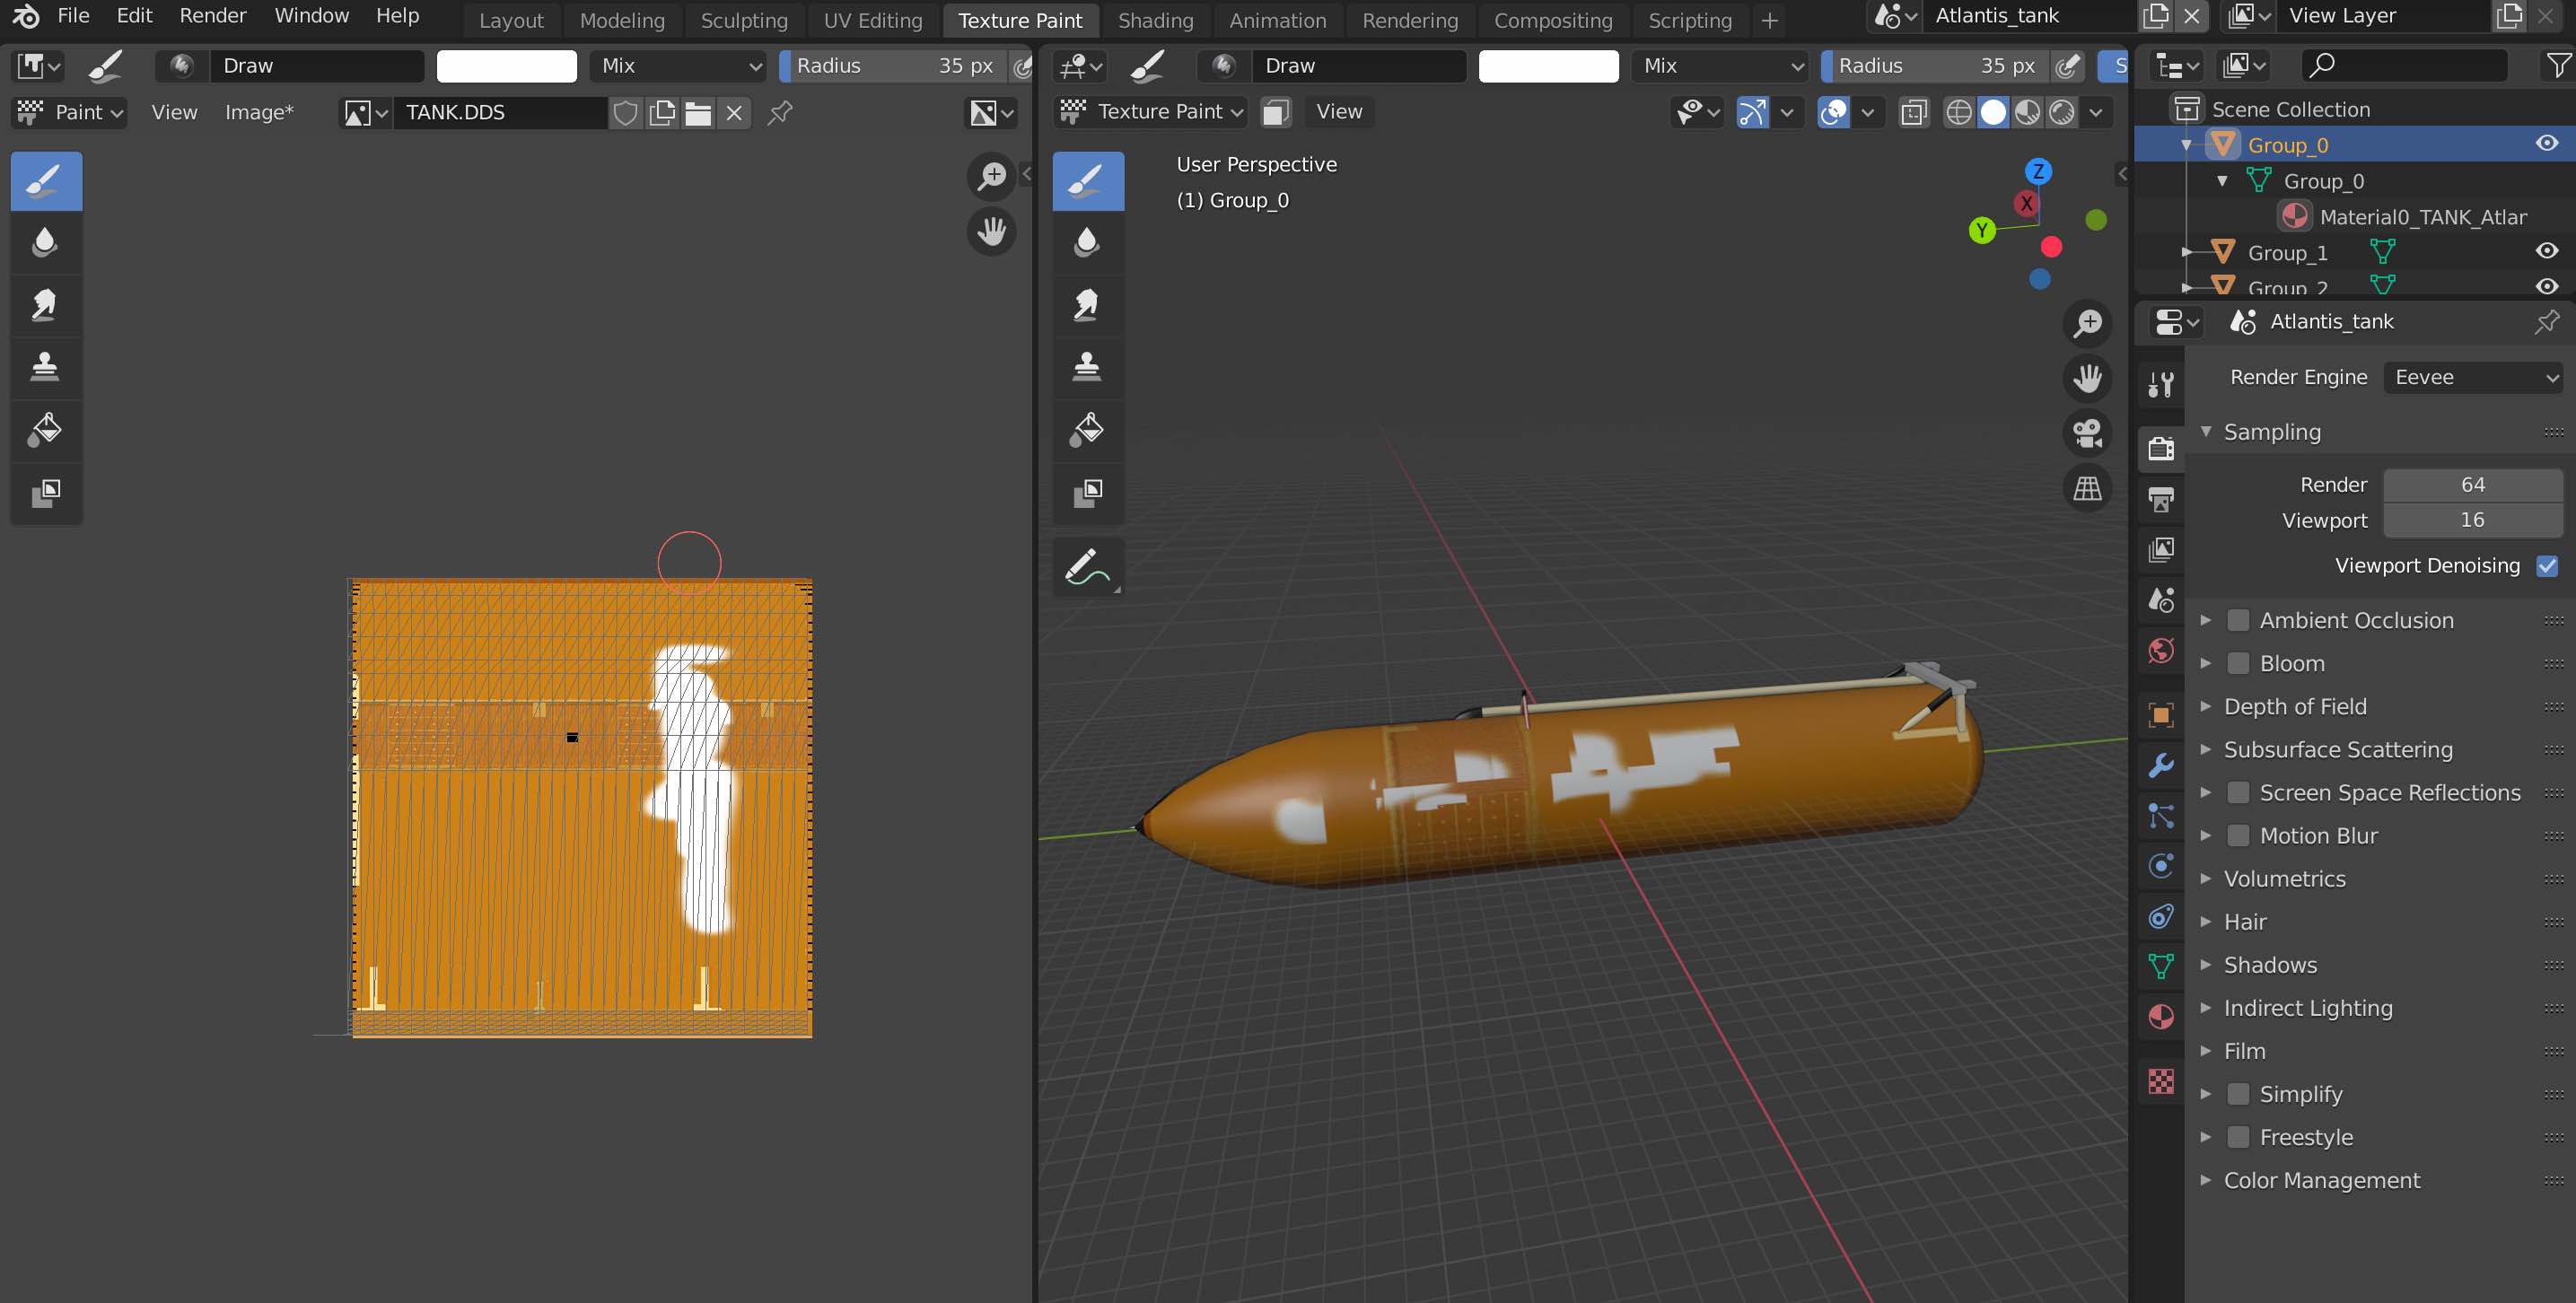Screen dimensions: 2576x1303
Task: Enable Screen Space Reflections checkbox
Action: pyautogui.click(x=2238, y=793)
